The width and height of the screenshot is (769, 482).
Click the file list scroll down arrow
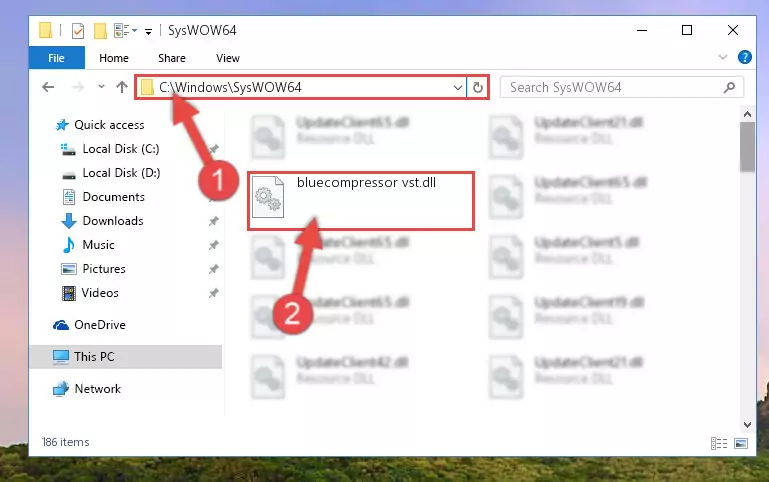tap(747, 425)
